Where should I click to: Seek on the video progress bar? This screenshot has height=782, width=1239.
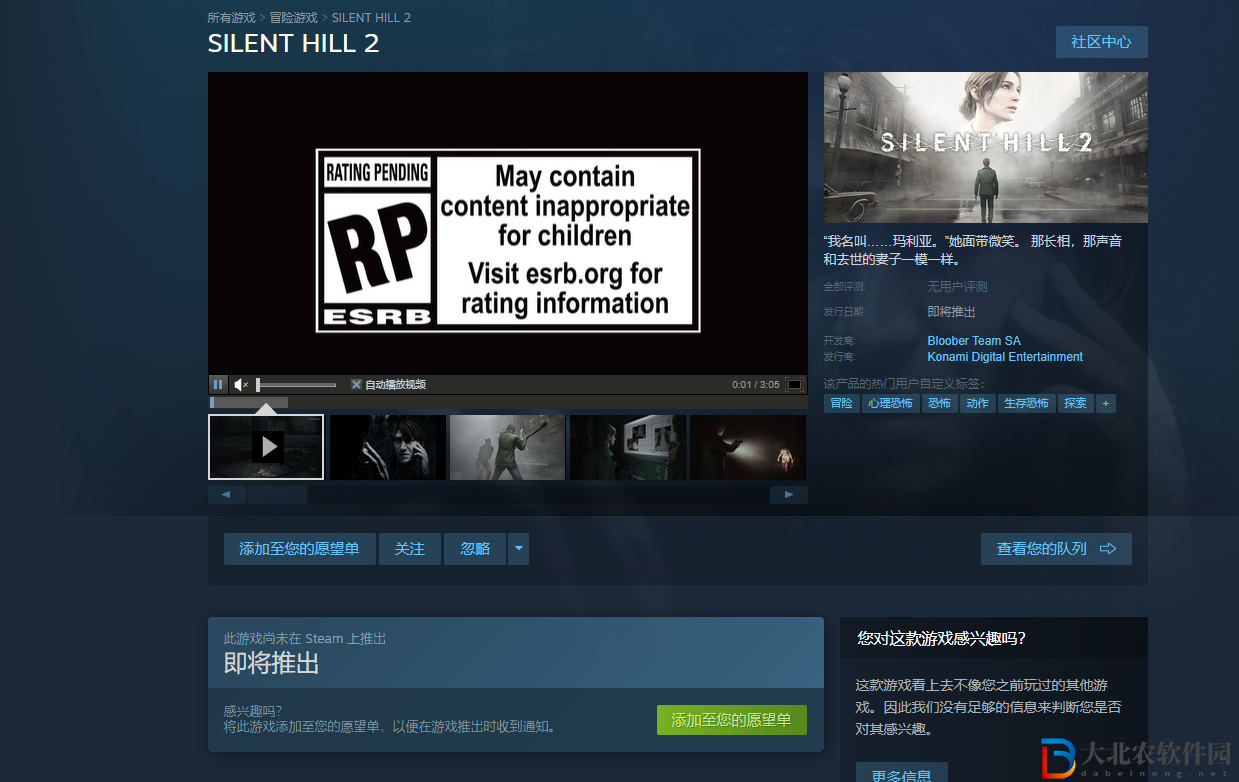(x=508, y=402)
